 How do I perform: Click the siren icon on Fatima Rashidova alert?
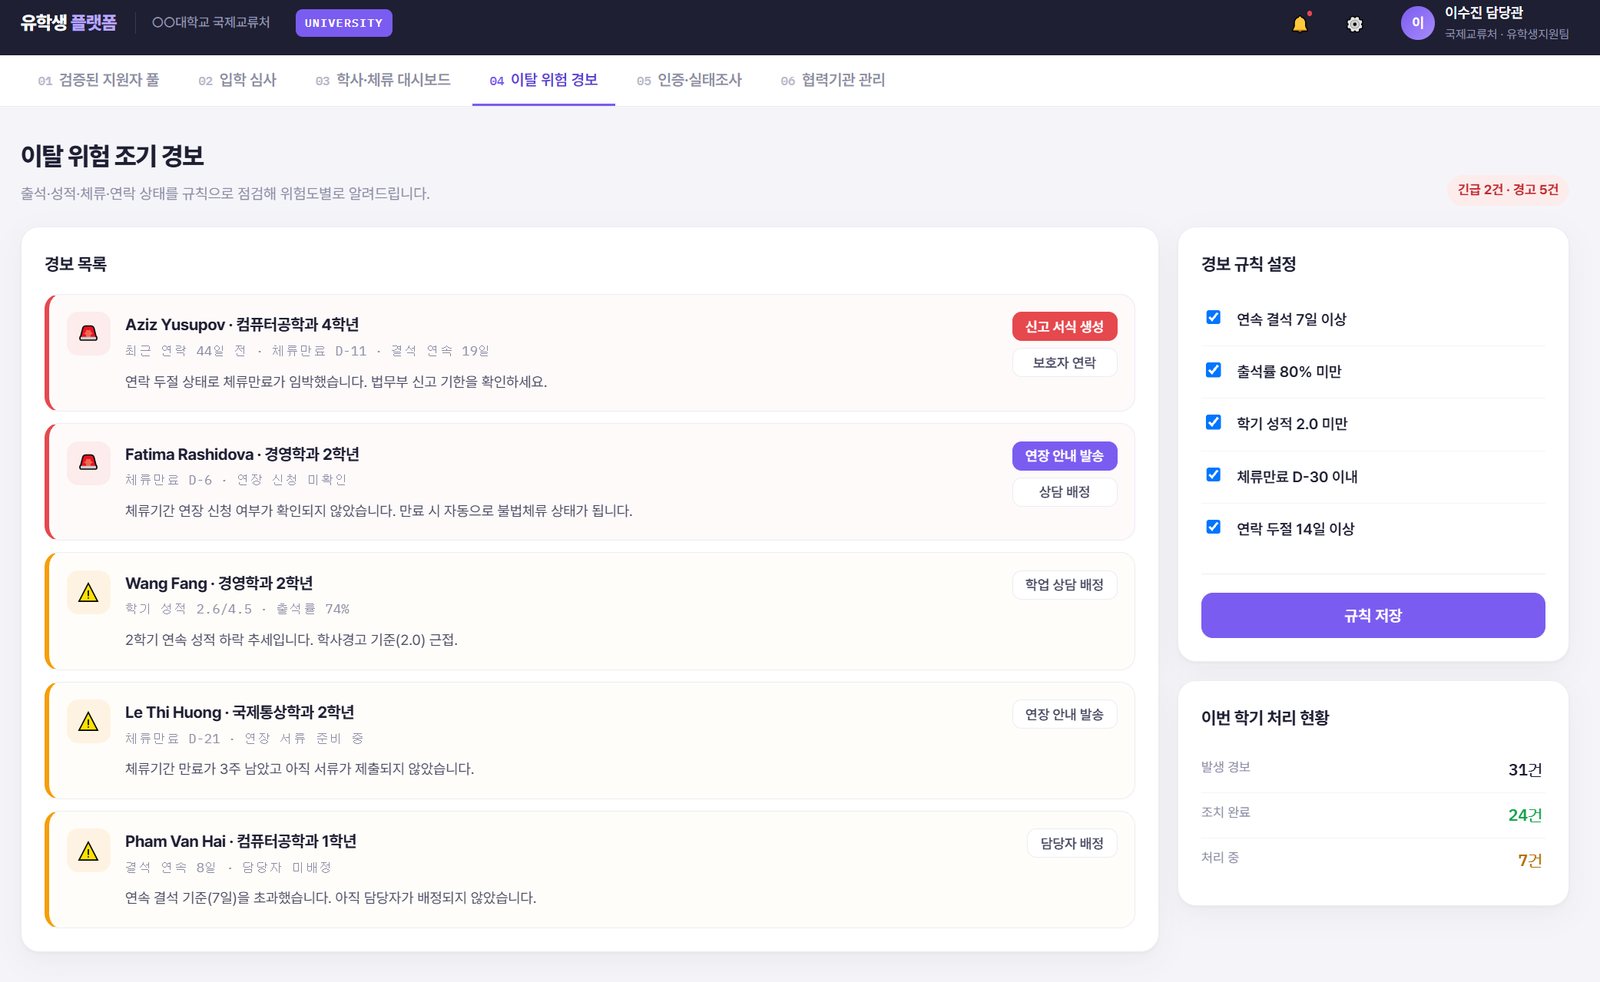(88, 463)
